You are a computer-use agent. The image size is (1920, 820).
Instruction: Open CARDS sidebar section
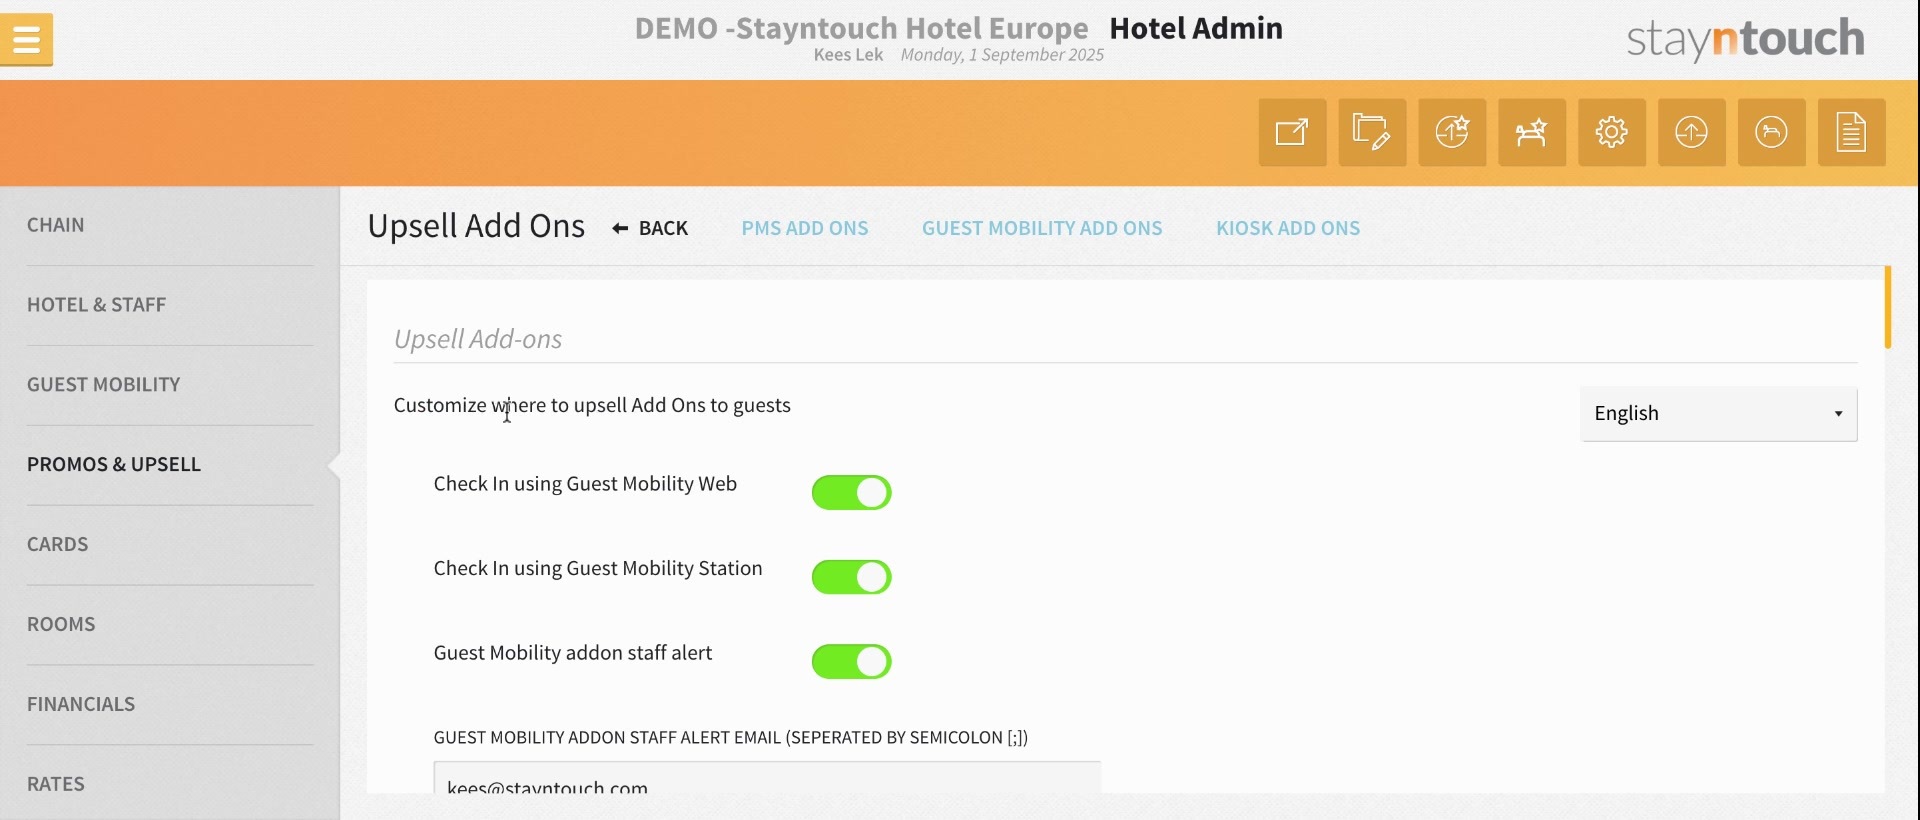(170, 545)
